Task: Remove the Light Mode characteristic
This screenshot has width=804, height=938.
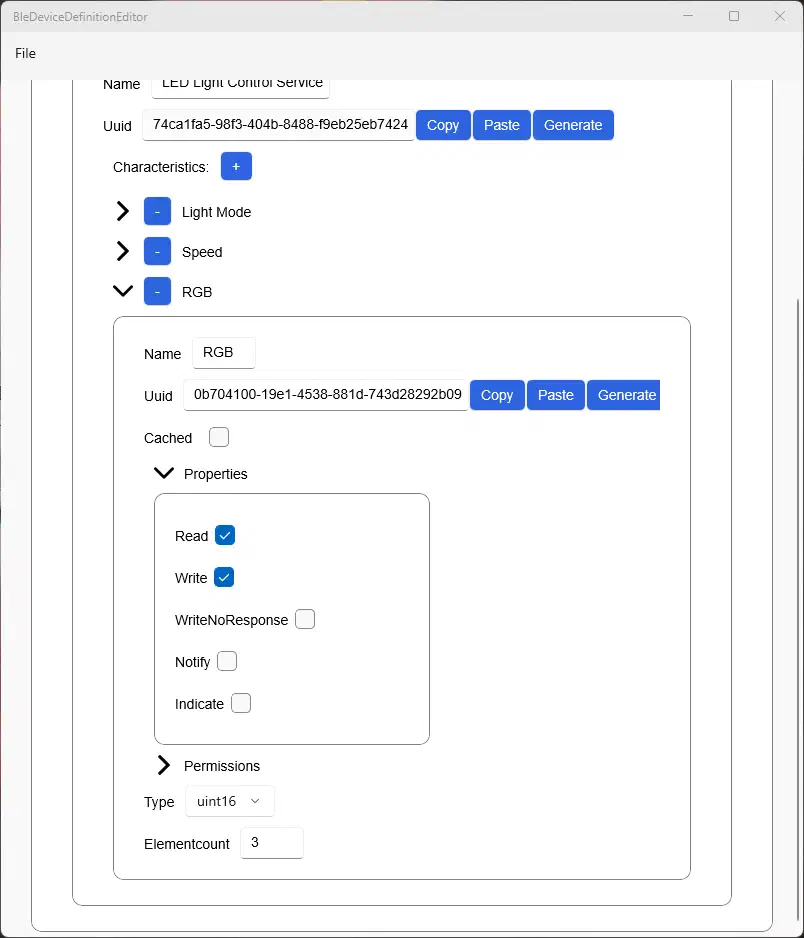Action: [x=157, y=211]
